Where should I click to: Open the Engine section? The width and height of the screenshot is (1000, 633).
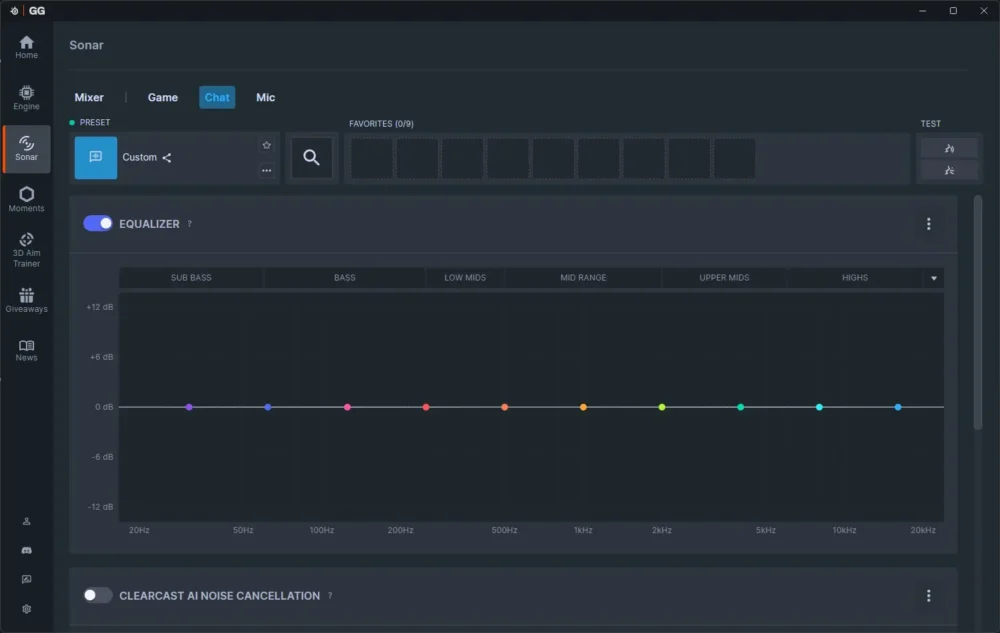pyautogui.click(x=26, y=98)
